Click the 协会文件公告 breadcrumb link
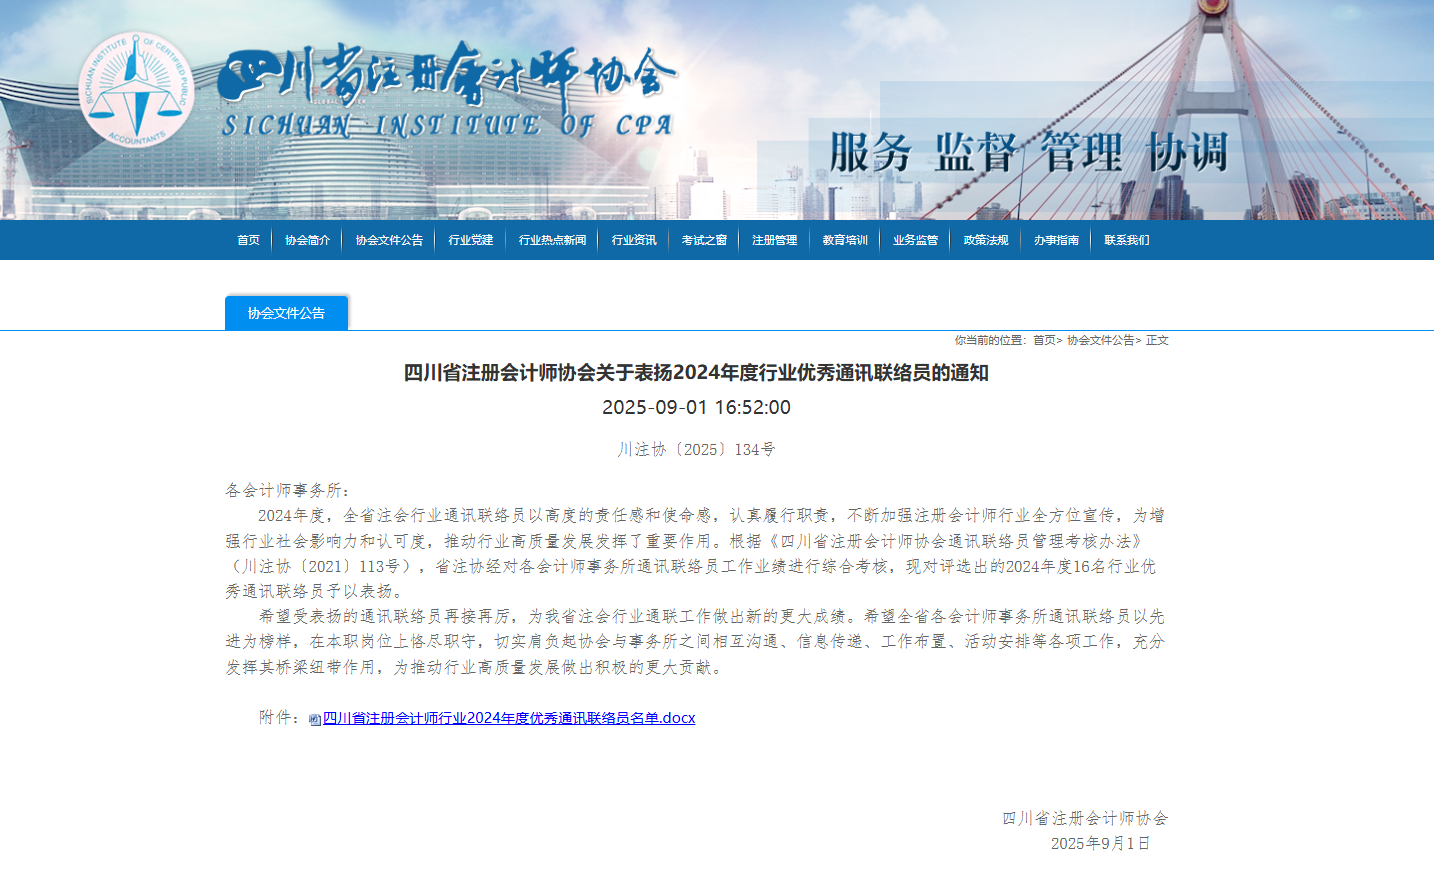Screen dimensions: 1434x893 pos(1100,340)
